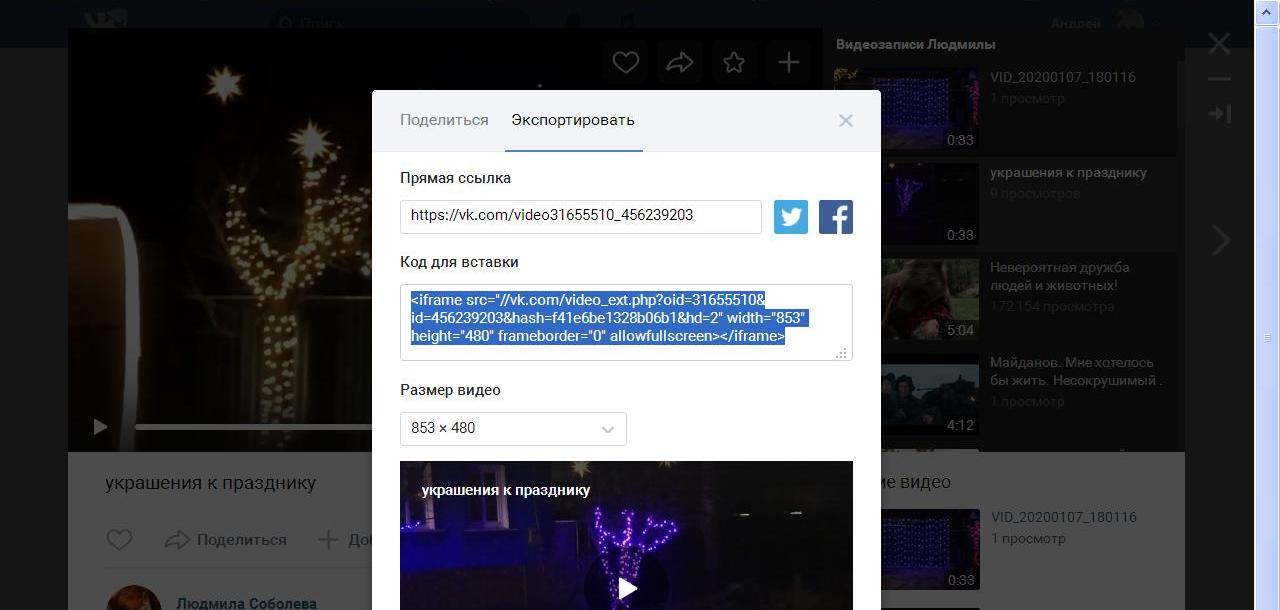This screenshot has height=610, width=1280.
Task: Like the video with the heart below the title
Action: [119, 540]
